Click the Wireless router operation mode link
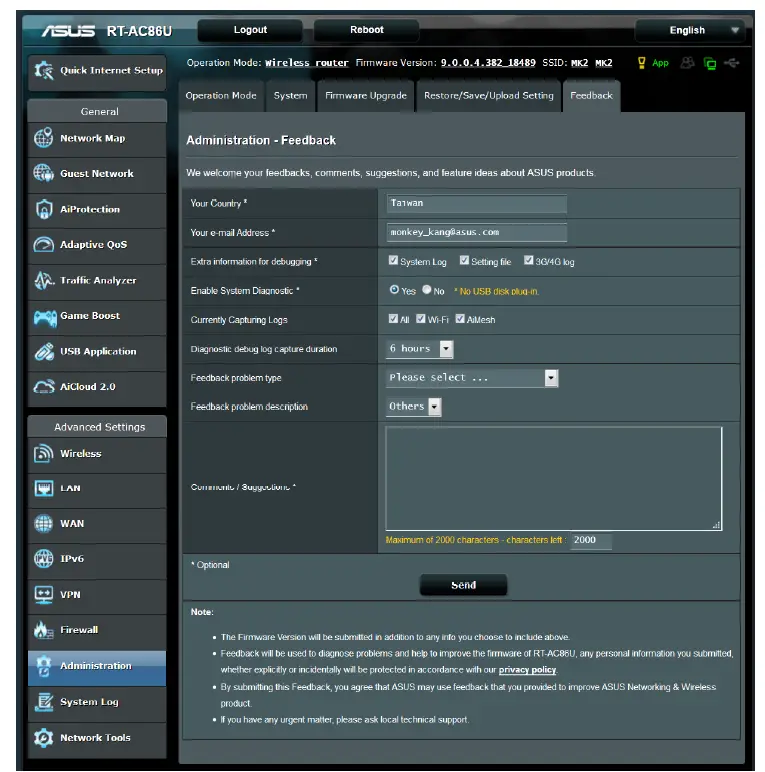 click(x=307, y=63)
